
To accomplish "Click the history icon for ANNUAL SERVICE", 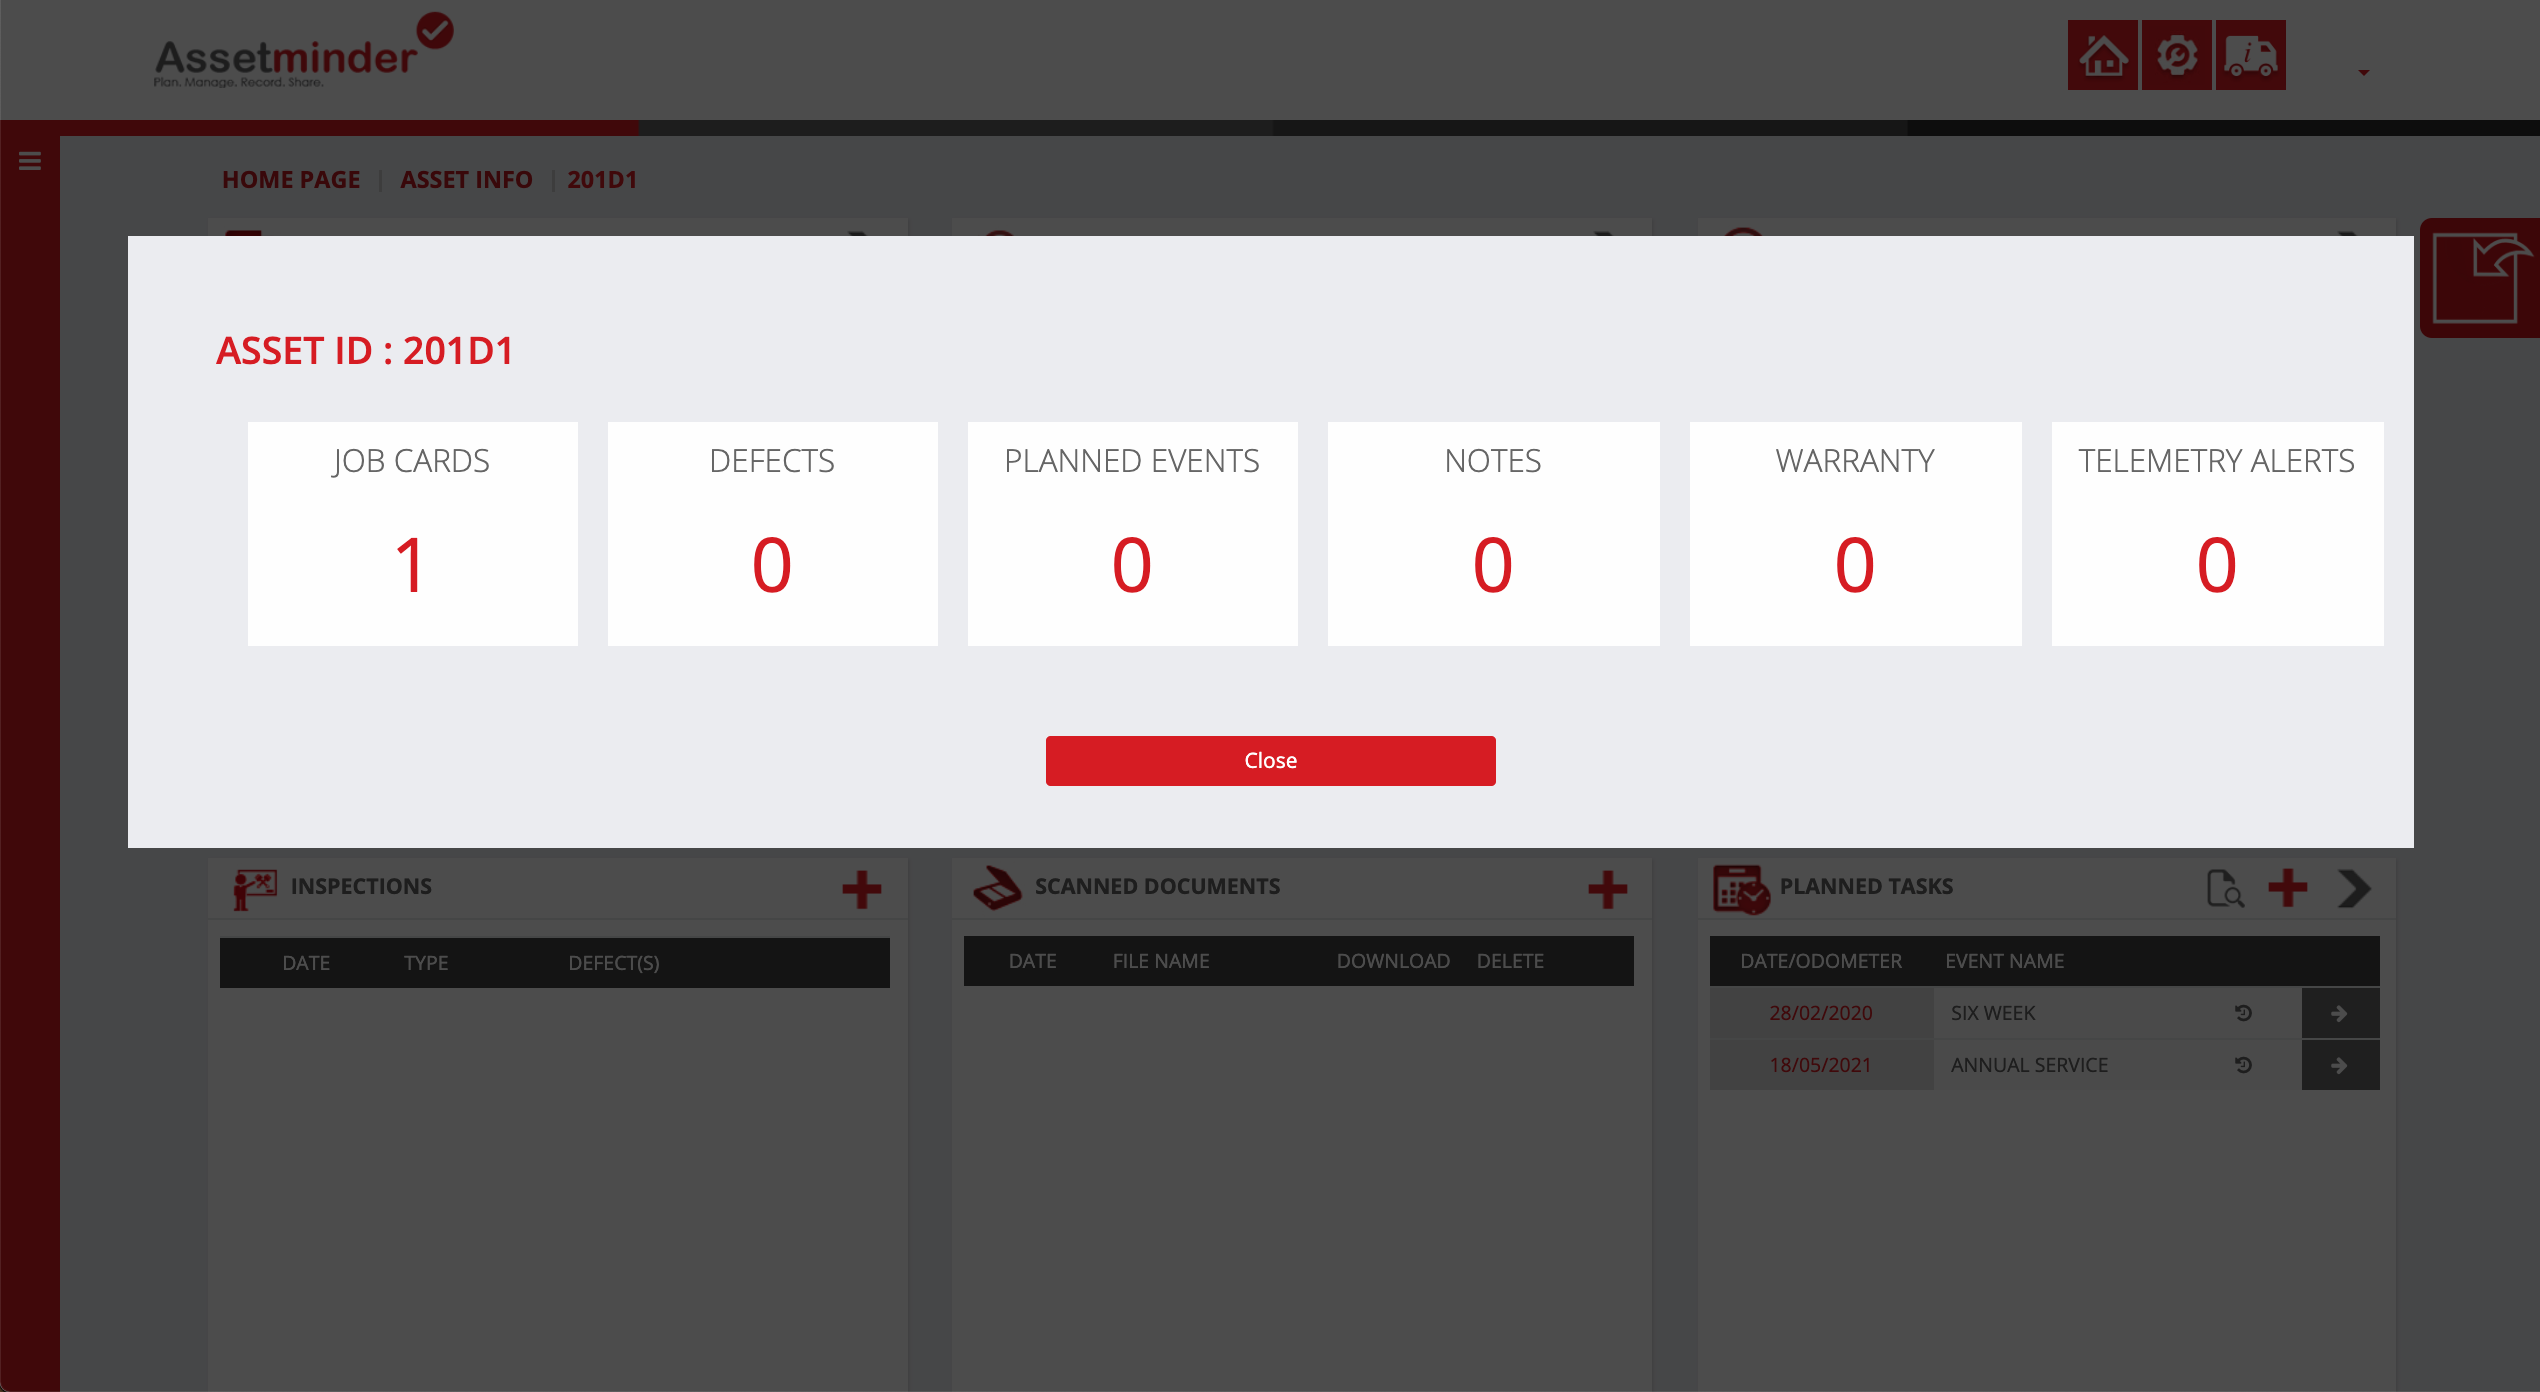I will pos(2244,1065).
